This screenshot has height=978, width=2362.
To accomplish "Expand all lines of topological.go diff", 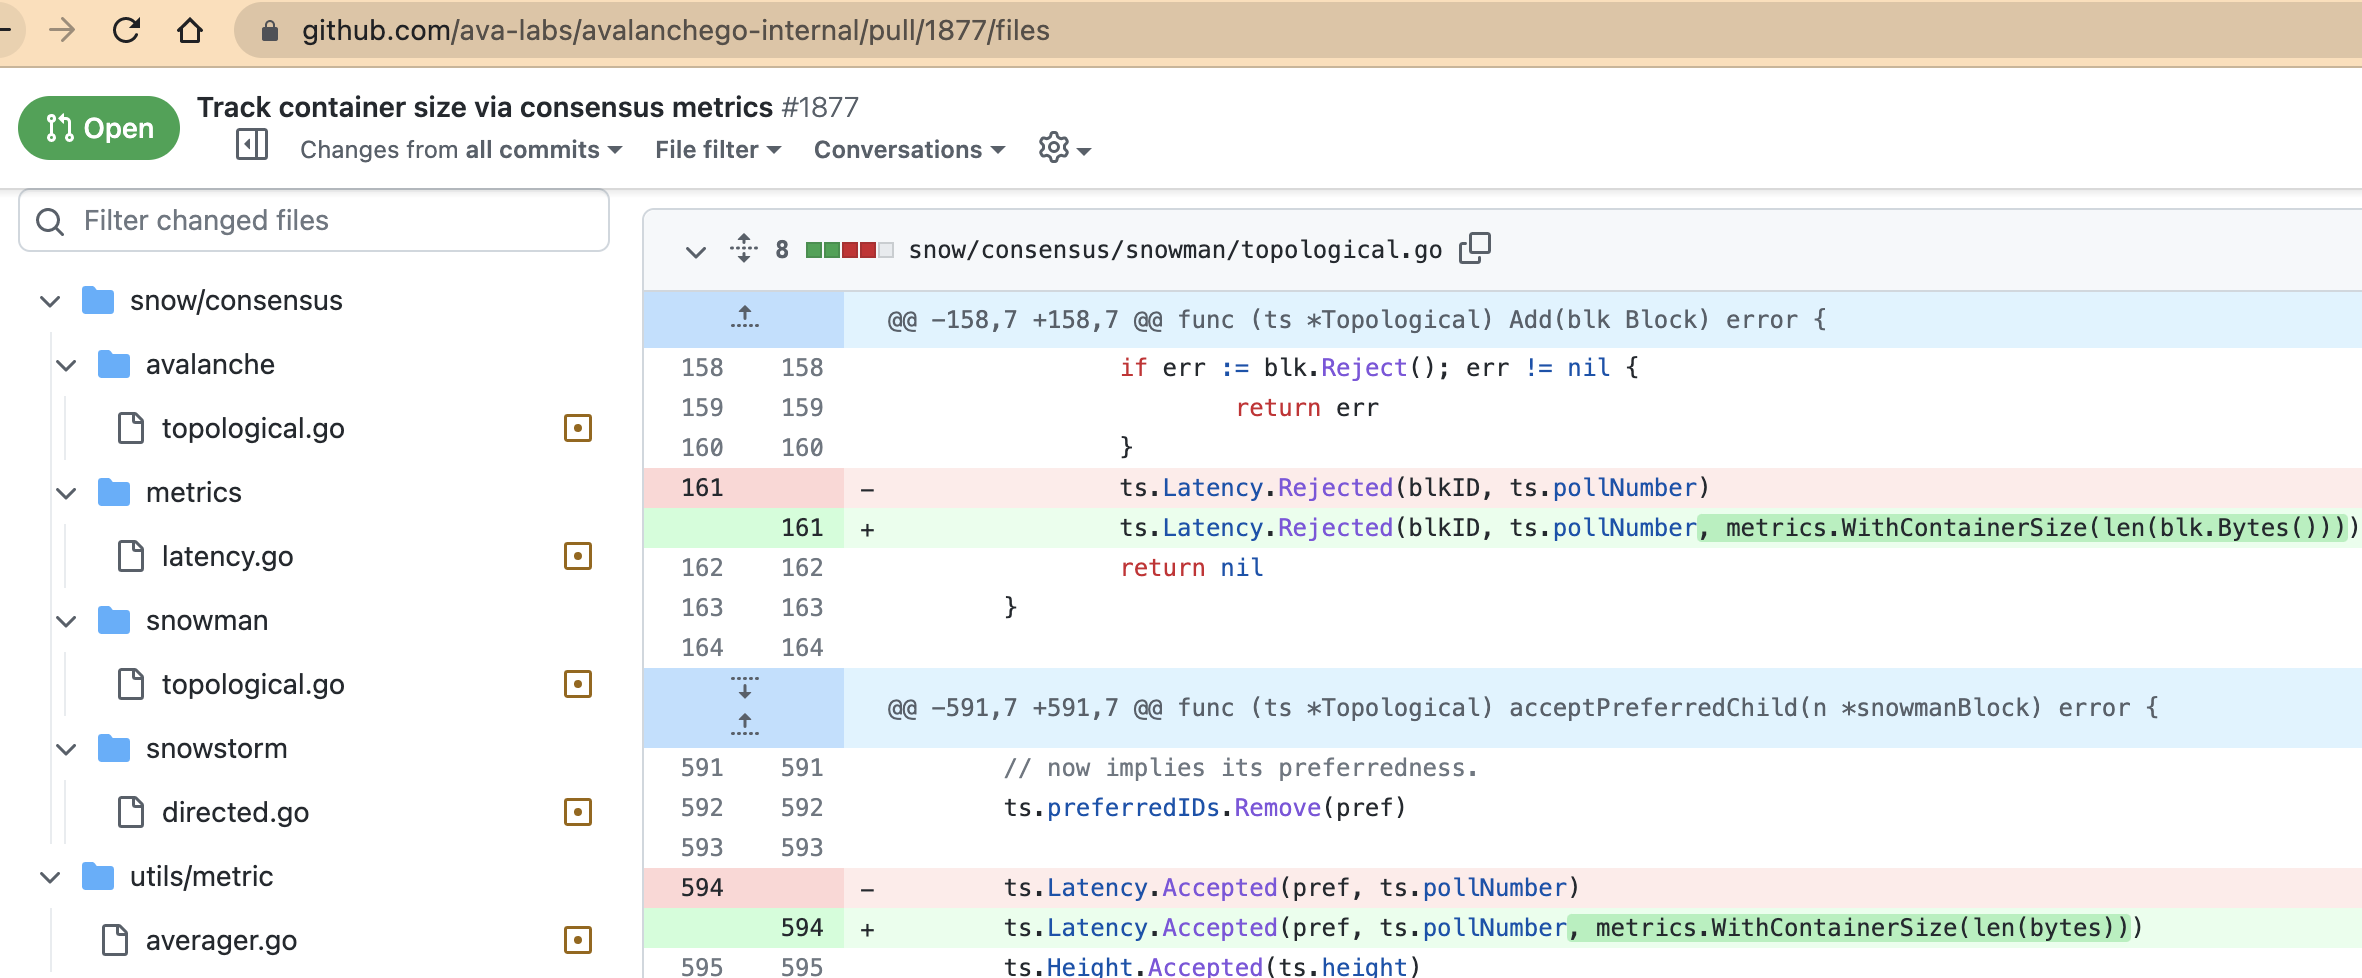I will 744,248.
